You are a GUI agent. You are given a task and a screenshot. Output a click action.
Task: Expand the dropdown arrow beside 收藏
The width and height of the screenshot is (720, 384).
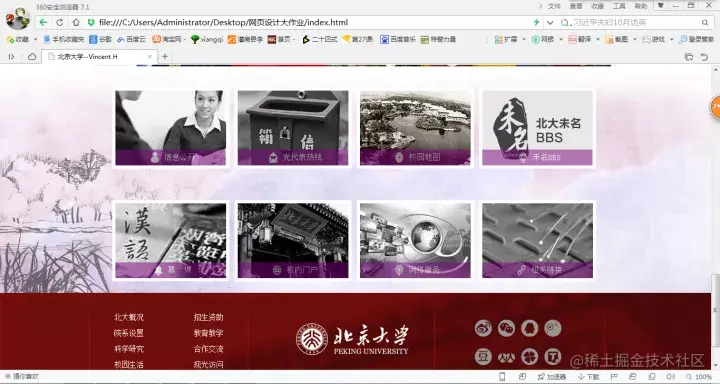click(x=35, y=40)
